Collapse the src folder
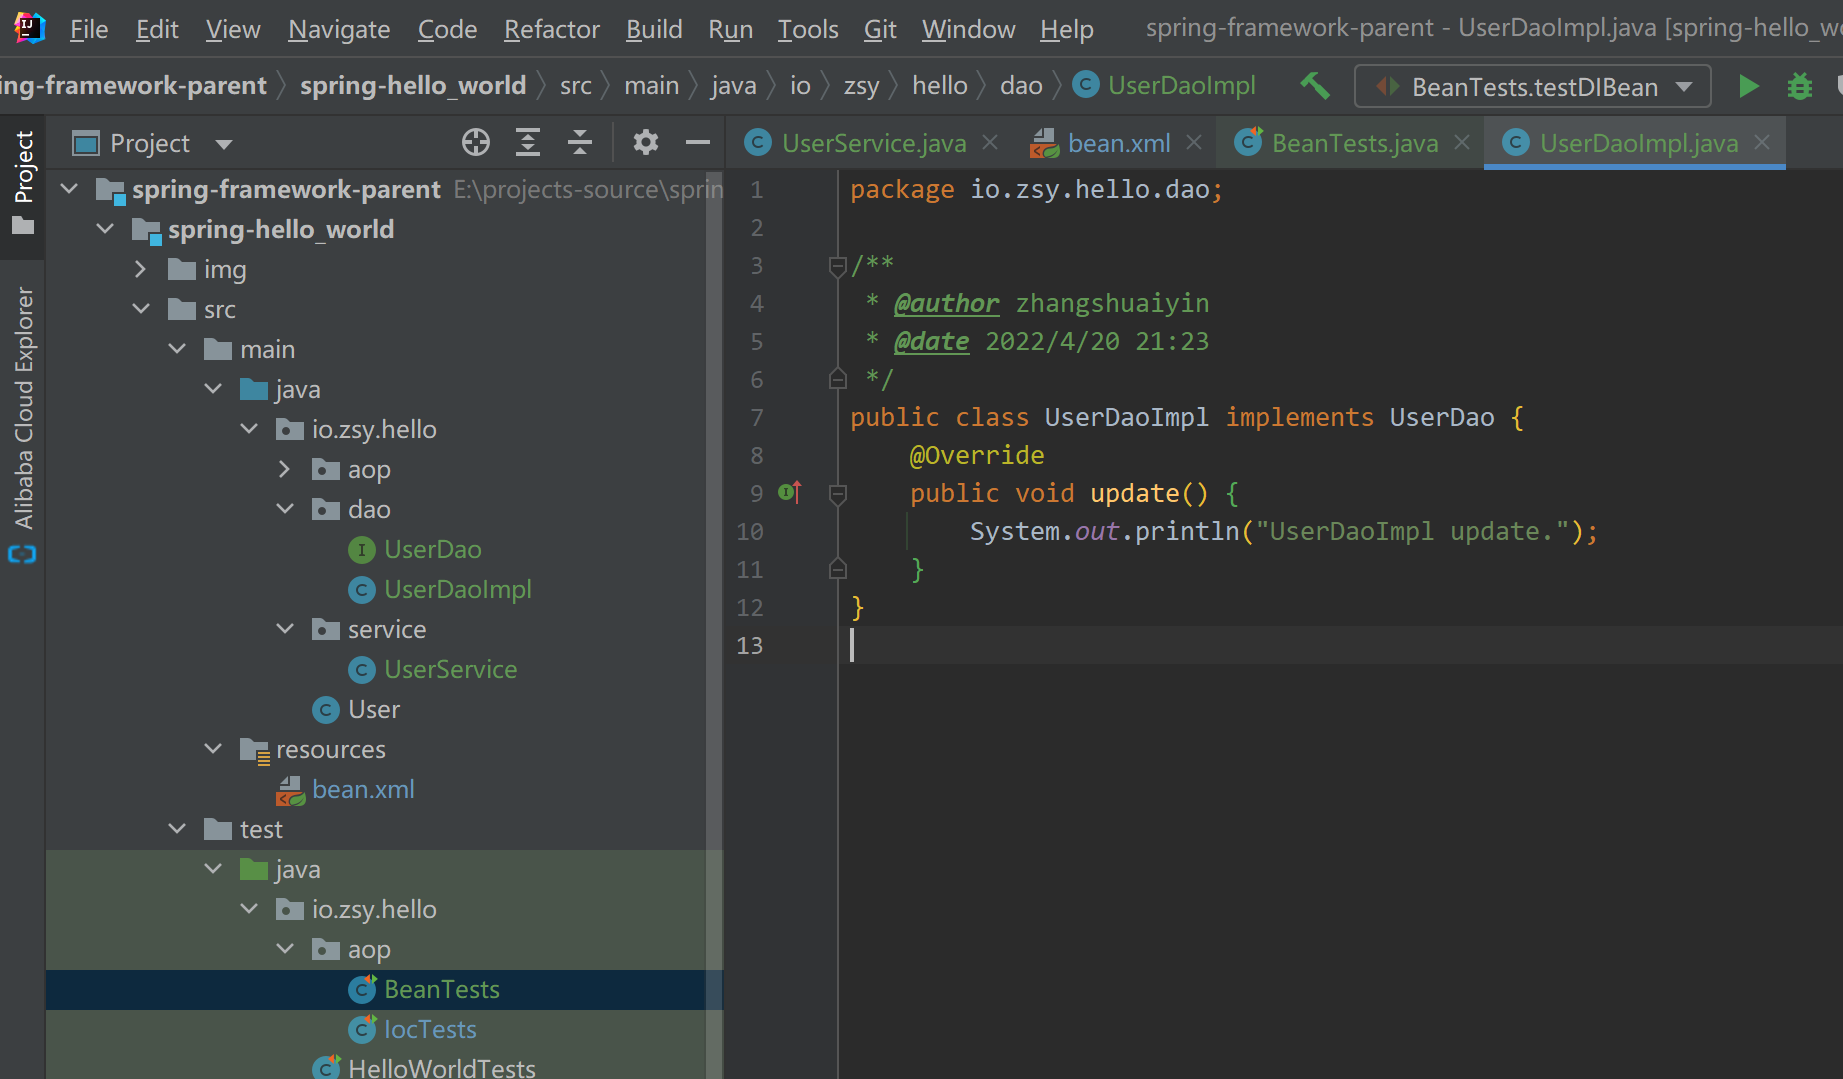Screen dimensions: 1843x1079 141,309
